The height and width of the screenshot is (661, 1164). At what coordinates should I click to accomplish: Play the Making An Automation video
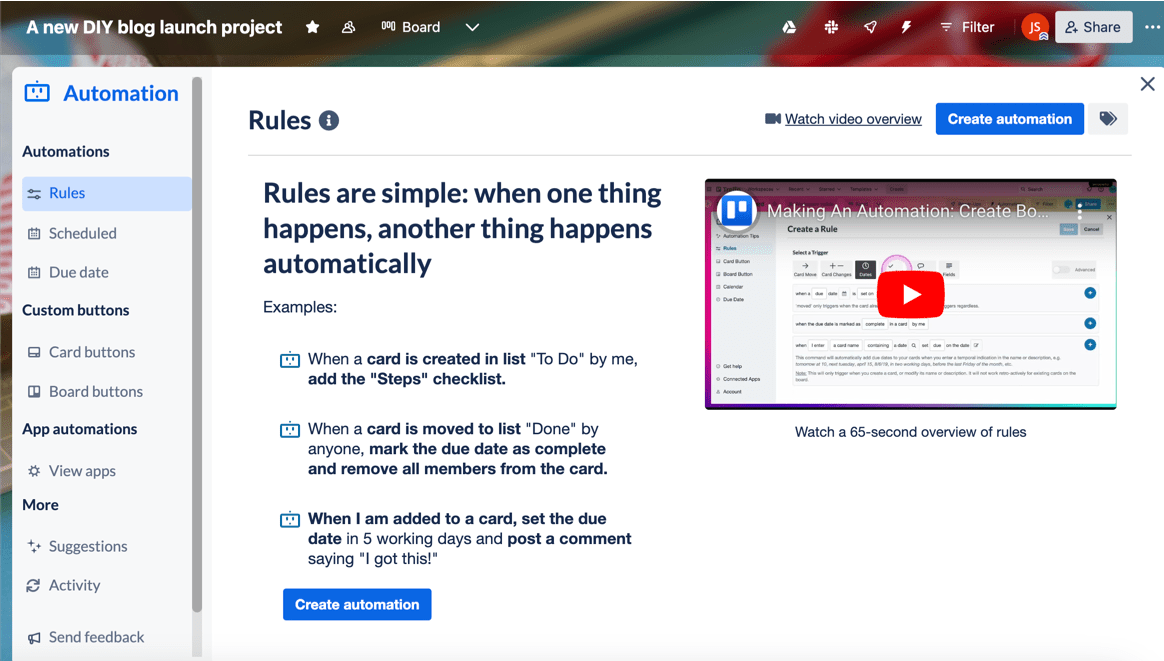910,294
